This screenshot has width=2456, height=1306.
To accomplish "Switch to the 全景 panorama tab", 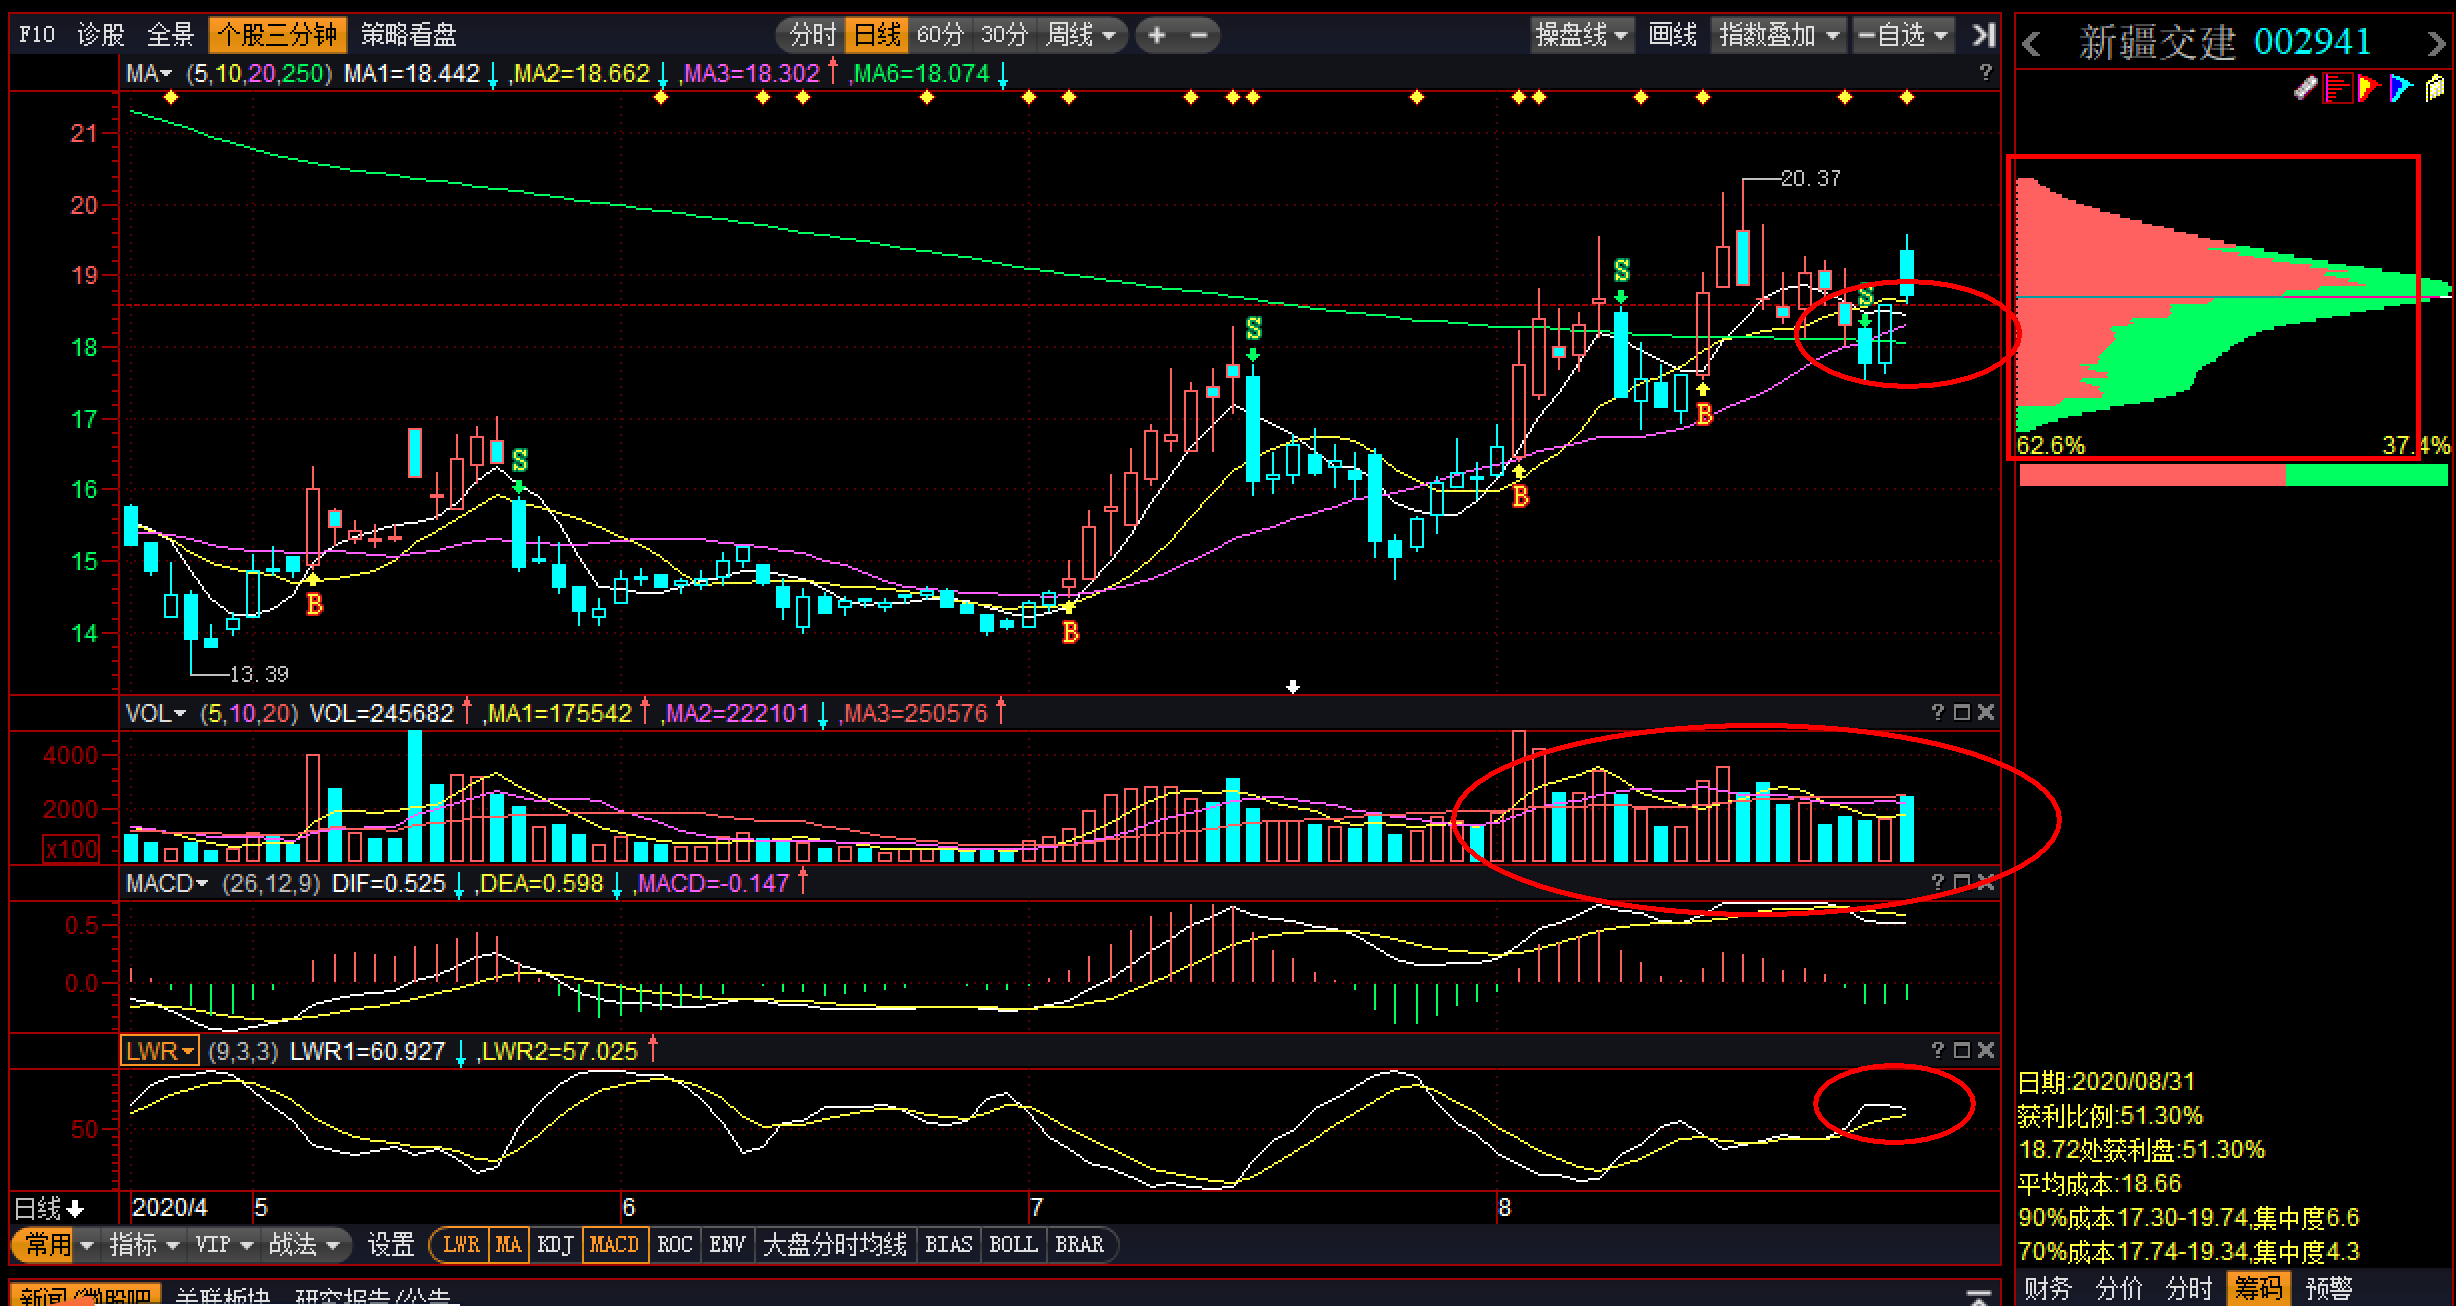I will [x=170, y=35].
